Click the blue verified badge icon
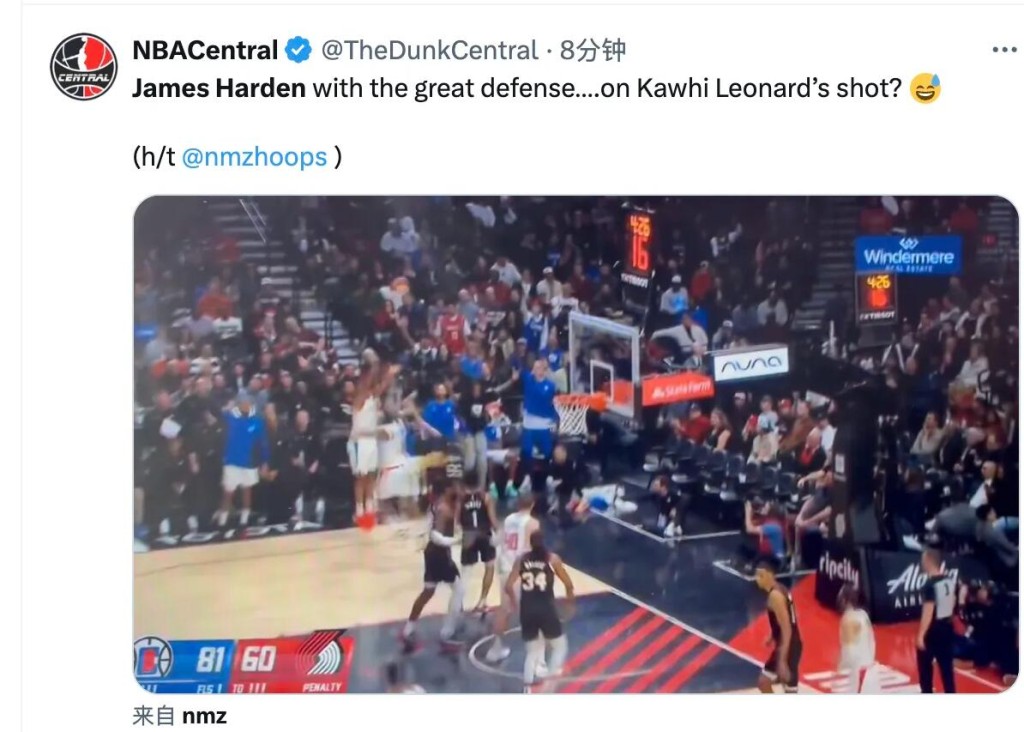 pos(298,50)
